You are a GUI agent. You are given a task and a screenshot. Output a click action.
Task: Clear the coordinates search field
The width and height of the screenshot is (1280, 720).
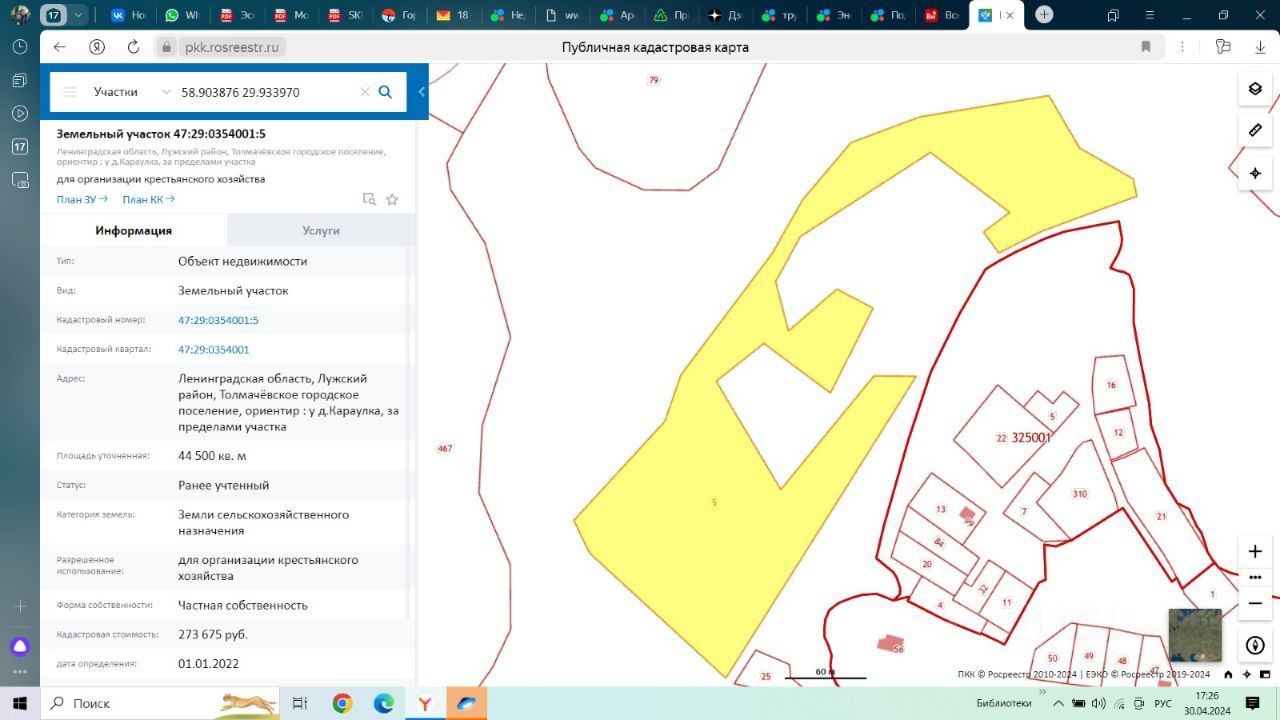point(365,92)
